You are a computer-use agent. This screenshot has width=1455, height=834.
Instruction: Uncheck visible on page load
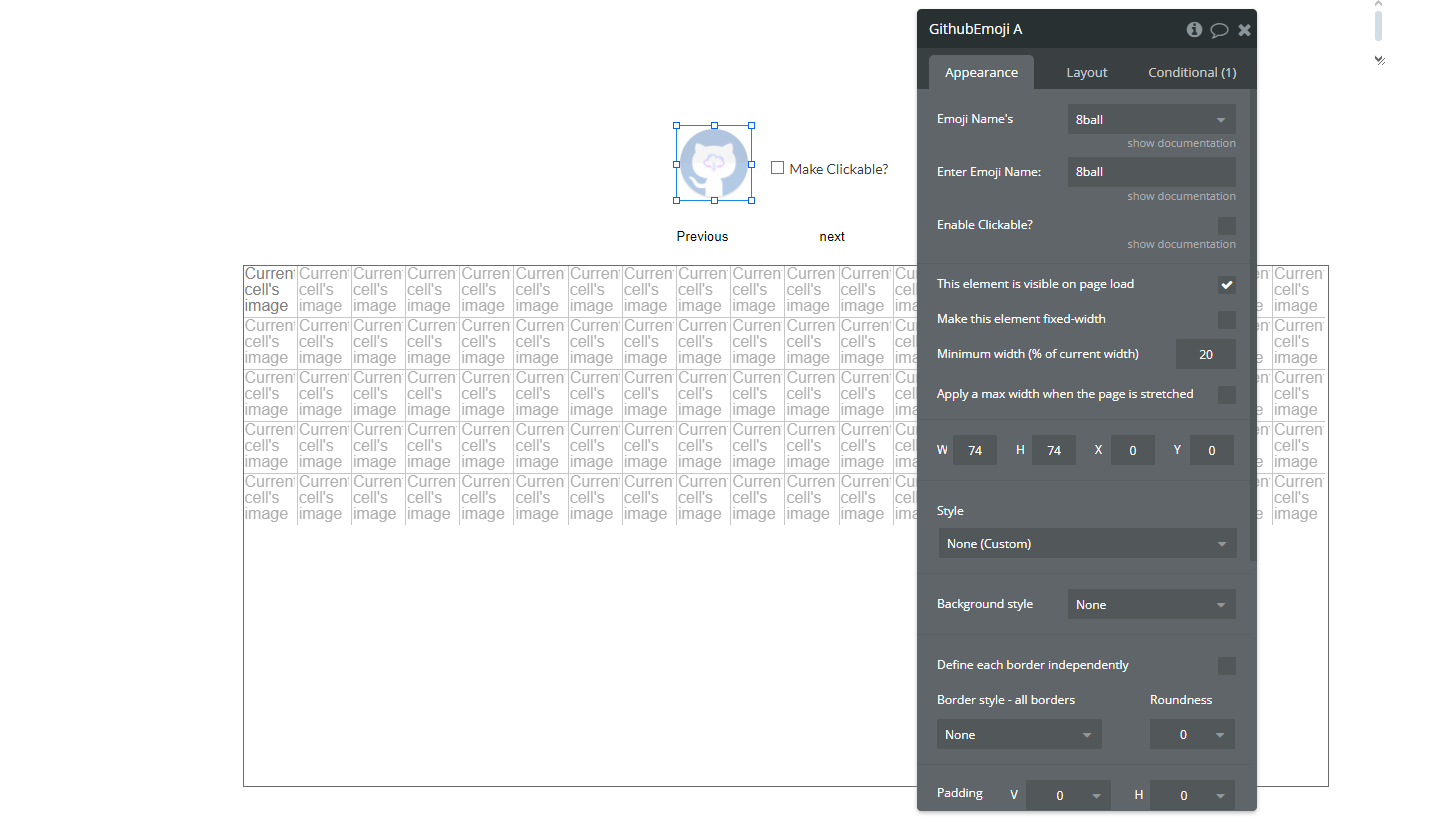click(1227, 284)
